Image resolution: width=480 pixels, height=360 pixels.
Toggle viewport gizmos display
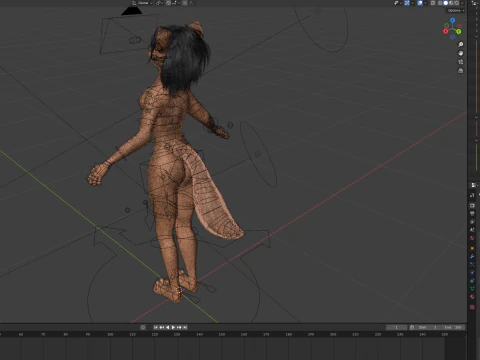point(407,3)
